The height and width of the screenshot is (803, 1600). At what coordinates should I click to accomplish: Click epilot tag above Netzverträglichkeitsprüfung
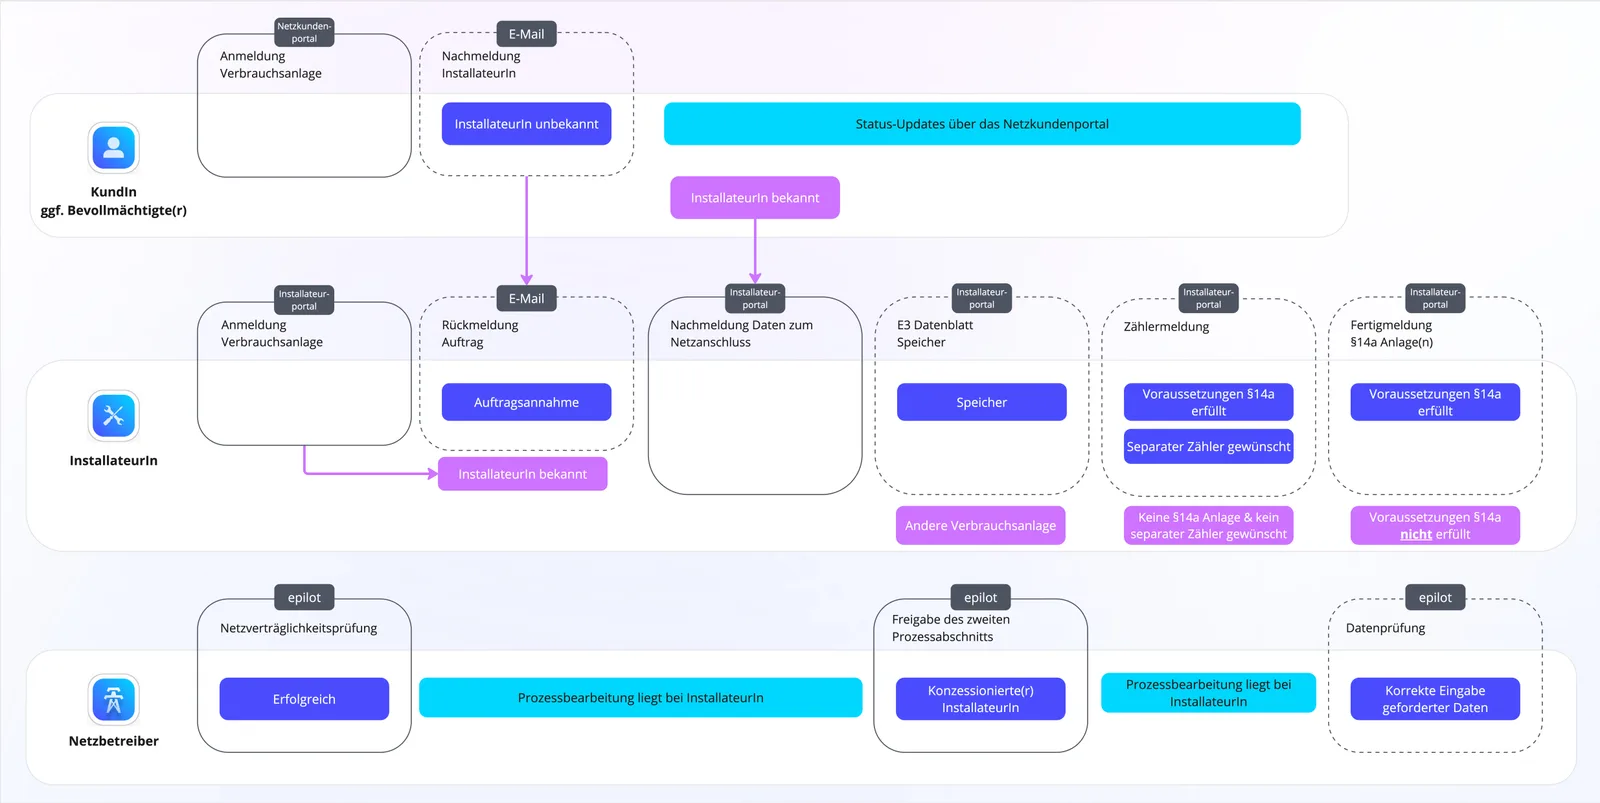click(304, 597)
